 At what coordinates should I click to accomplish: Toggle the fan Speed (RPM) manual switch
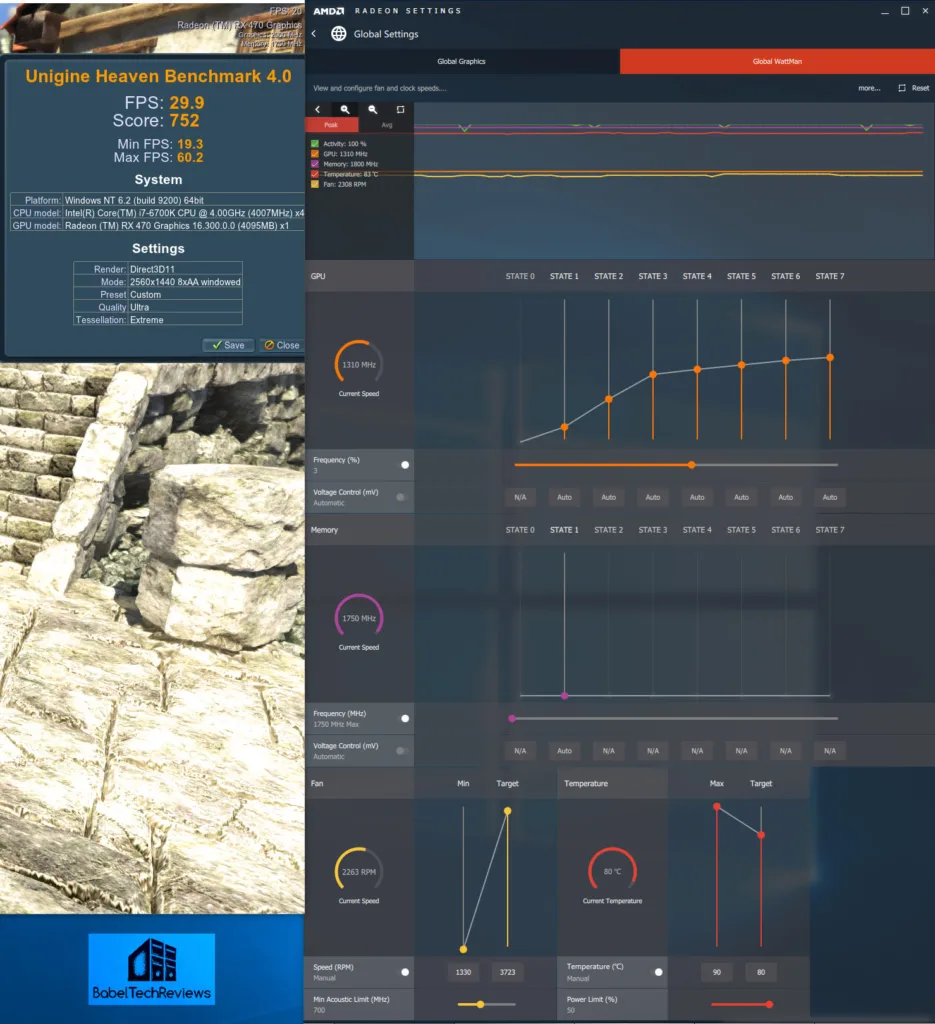405,971
